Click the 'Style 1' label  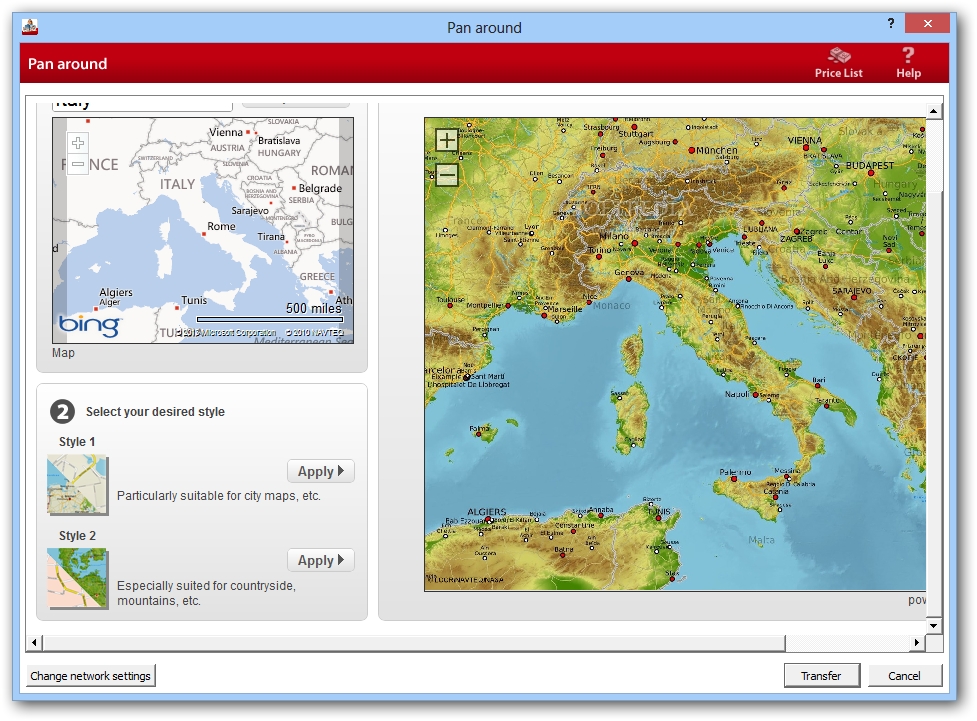click(x=77, y=442)
